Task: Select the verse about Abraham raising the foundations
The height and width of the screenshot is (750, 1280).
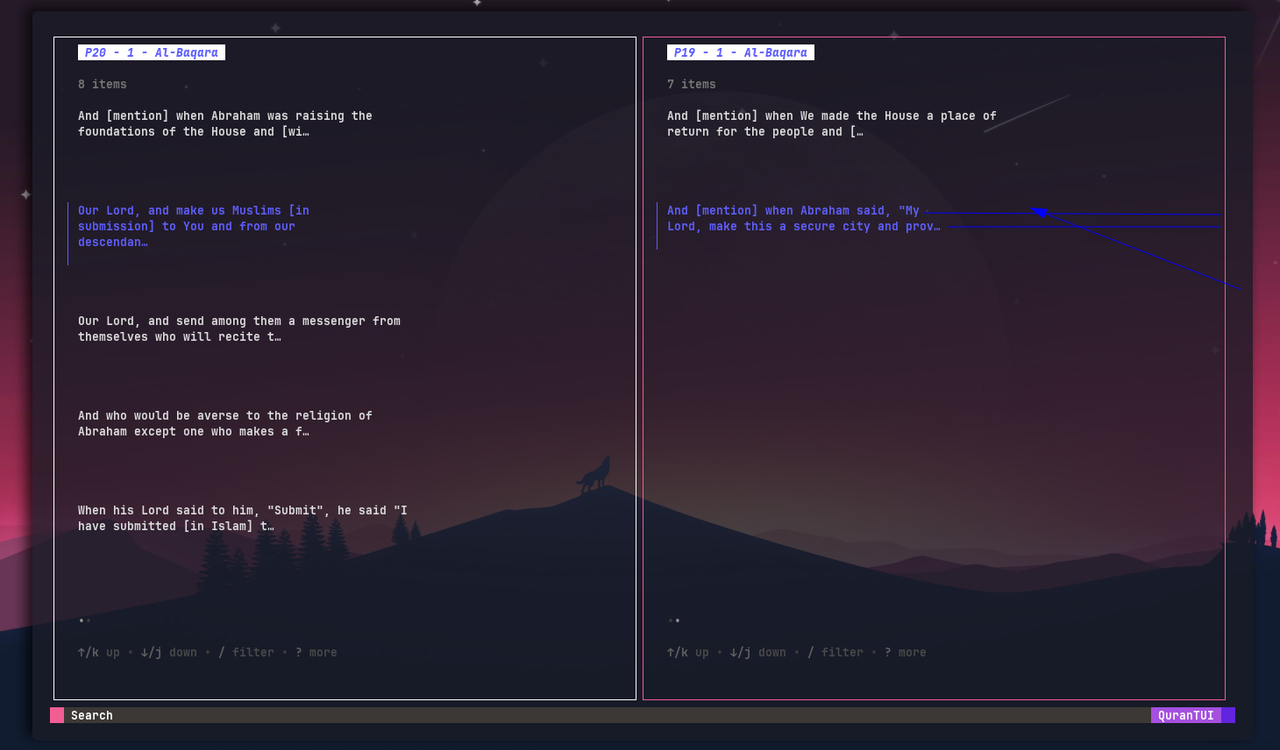Action: click(x=225, y=124)
